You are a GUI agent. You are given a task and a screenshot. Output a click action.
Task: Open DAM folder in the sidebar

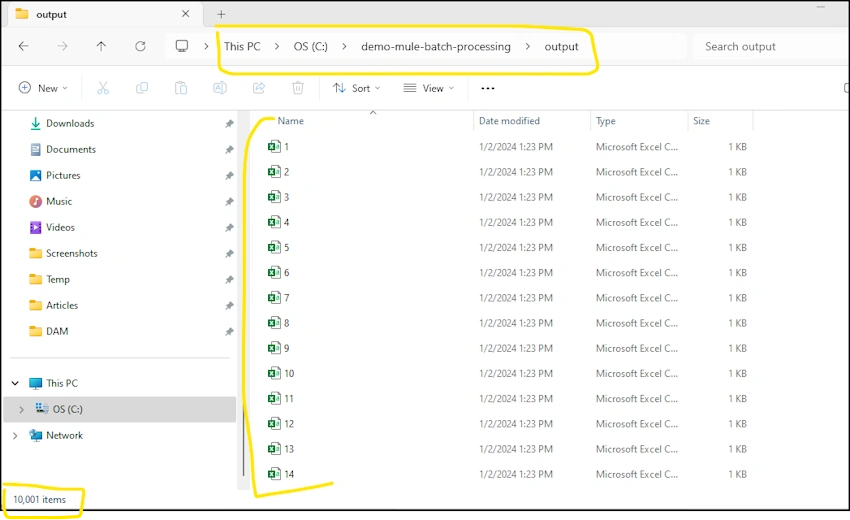click(57, 332)
